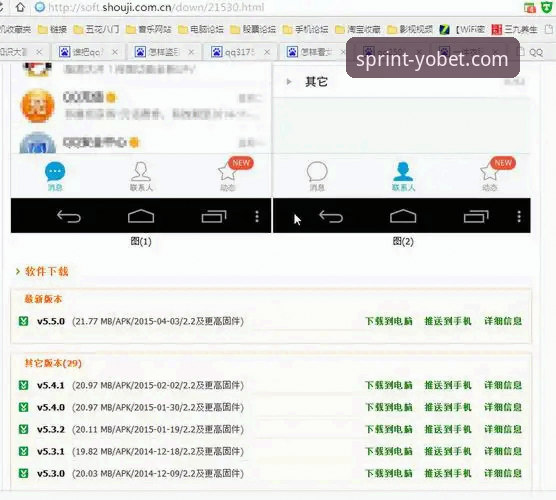This screenshot has height=500, width=556.
Task: Click the recent apps button in 图(2)
Action: pos(476,216)
